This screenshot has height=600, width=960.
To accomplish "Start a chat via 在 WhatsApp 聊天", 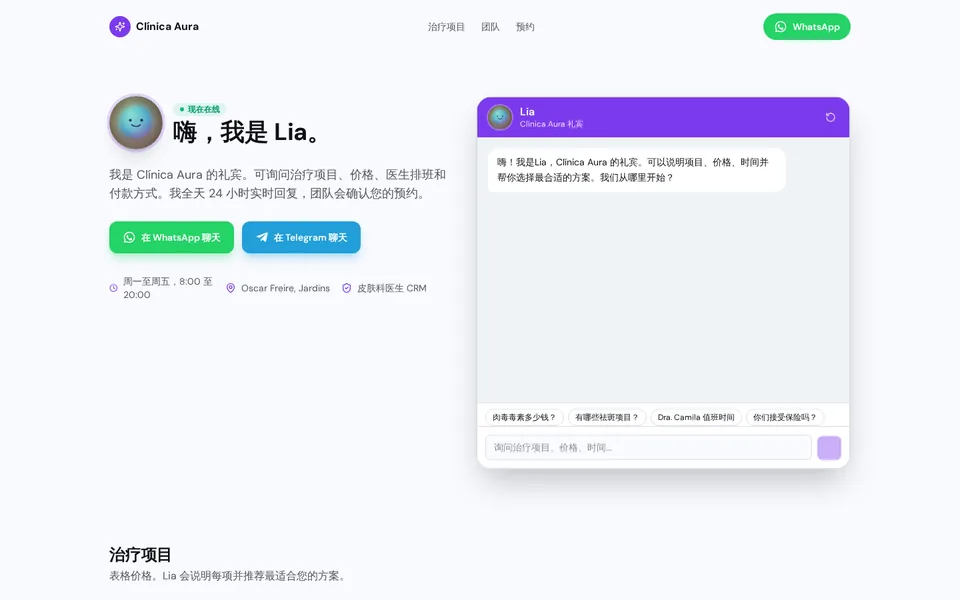I will pos(171,237).
